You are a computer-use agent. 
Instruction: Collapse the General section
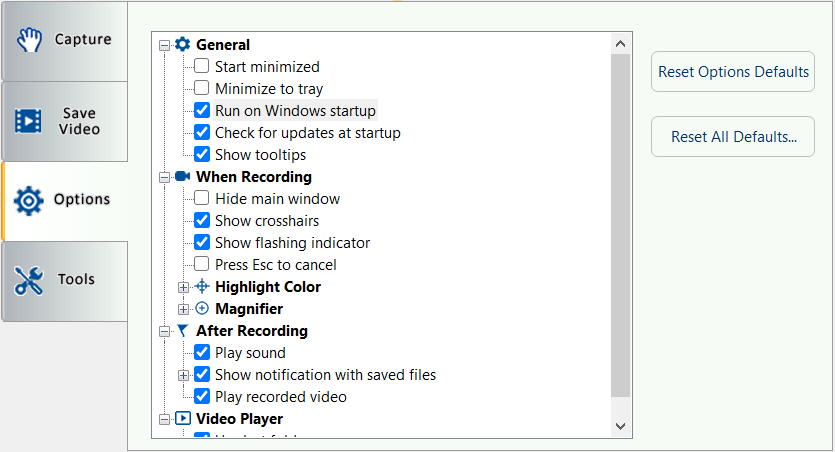[164, 45]
